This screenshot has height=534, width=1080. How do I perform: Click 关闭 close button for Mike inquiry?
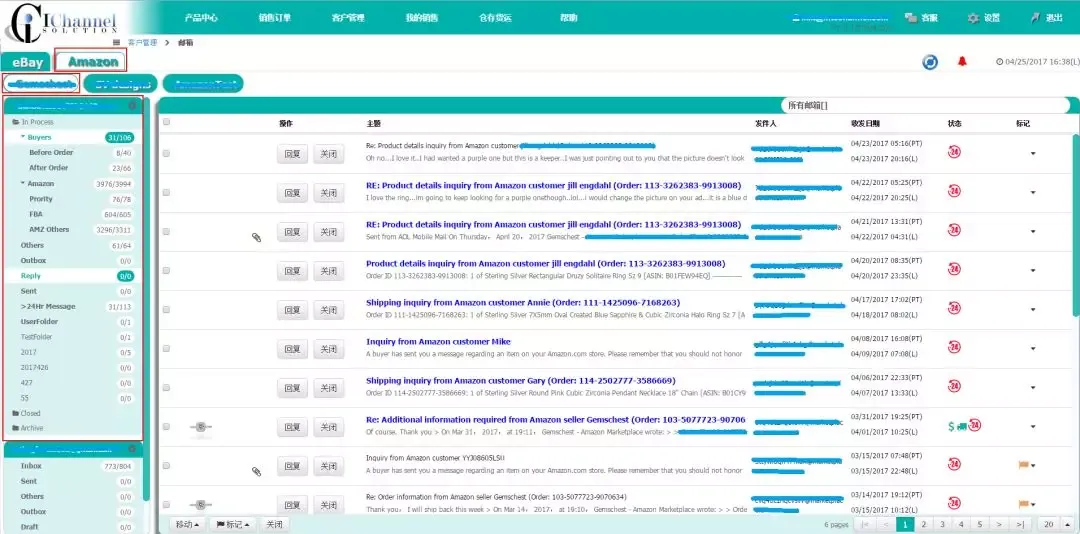(329, 349)
